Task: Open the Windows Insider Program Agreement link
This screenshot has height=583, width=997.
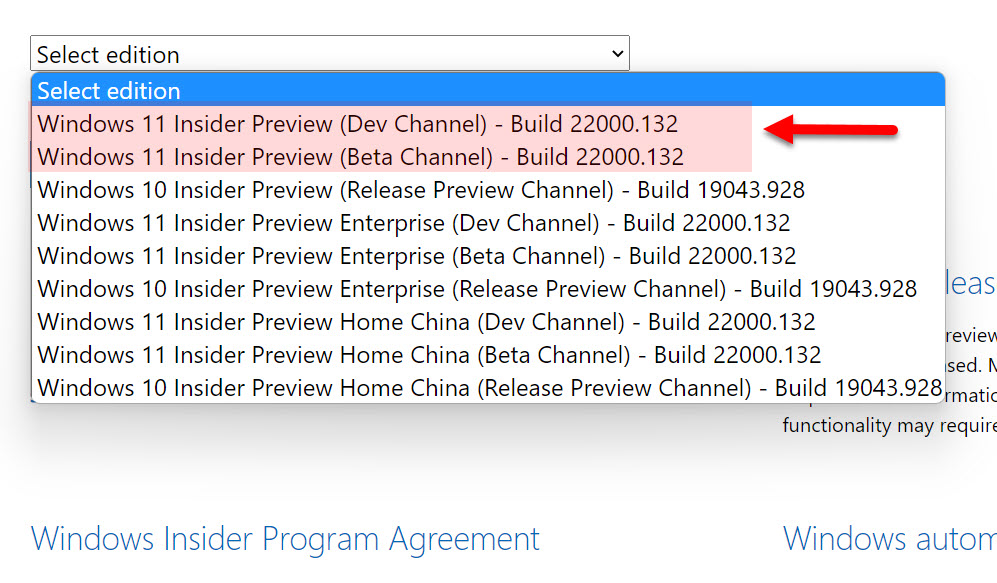Action: (285, 539)
